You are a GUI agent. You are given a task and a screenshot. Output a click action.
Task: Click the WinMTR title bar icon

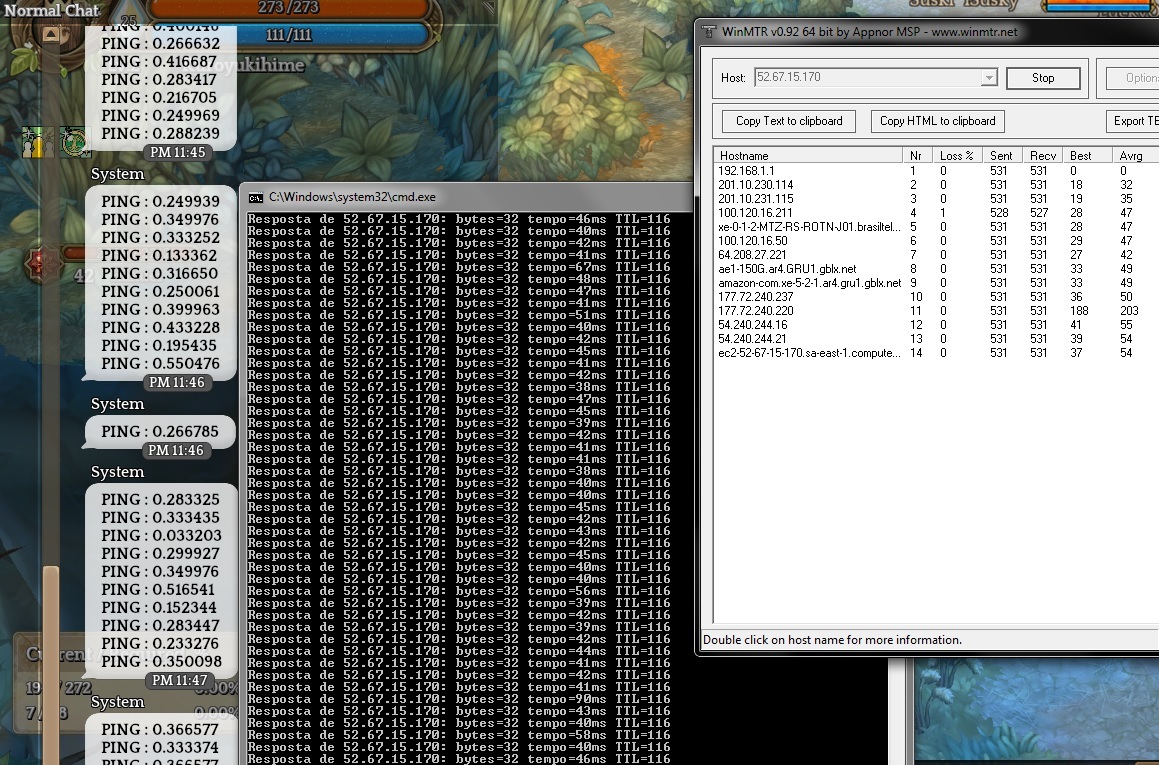coord(709,31)
